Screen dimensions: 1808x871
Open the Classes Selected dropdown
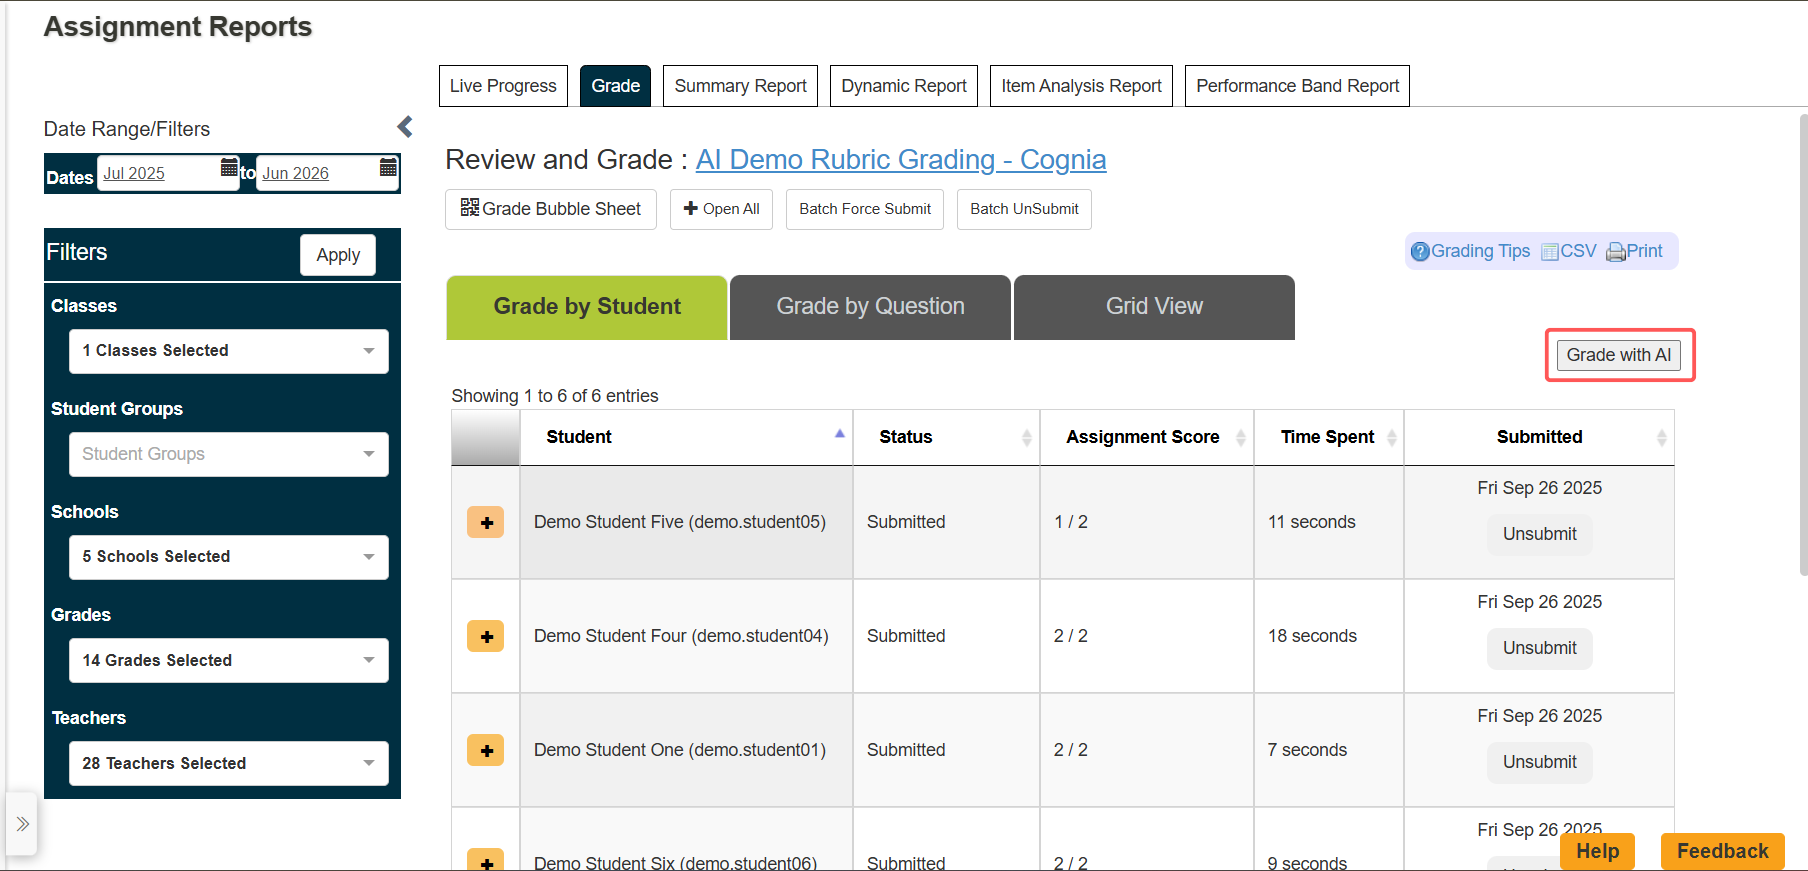point(229,351)
